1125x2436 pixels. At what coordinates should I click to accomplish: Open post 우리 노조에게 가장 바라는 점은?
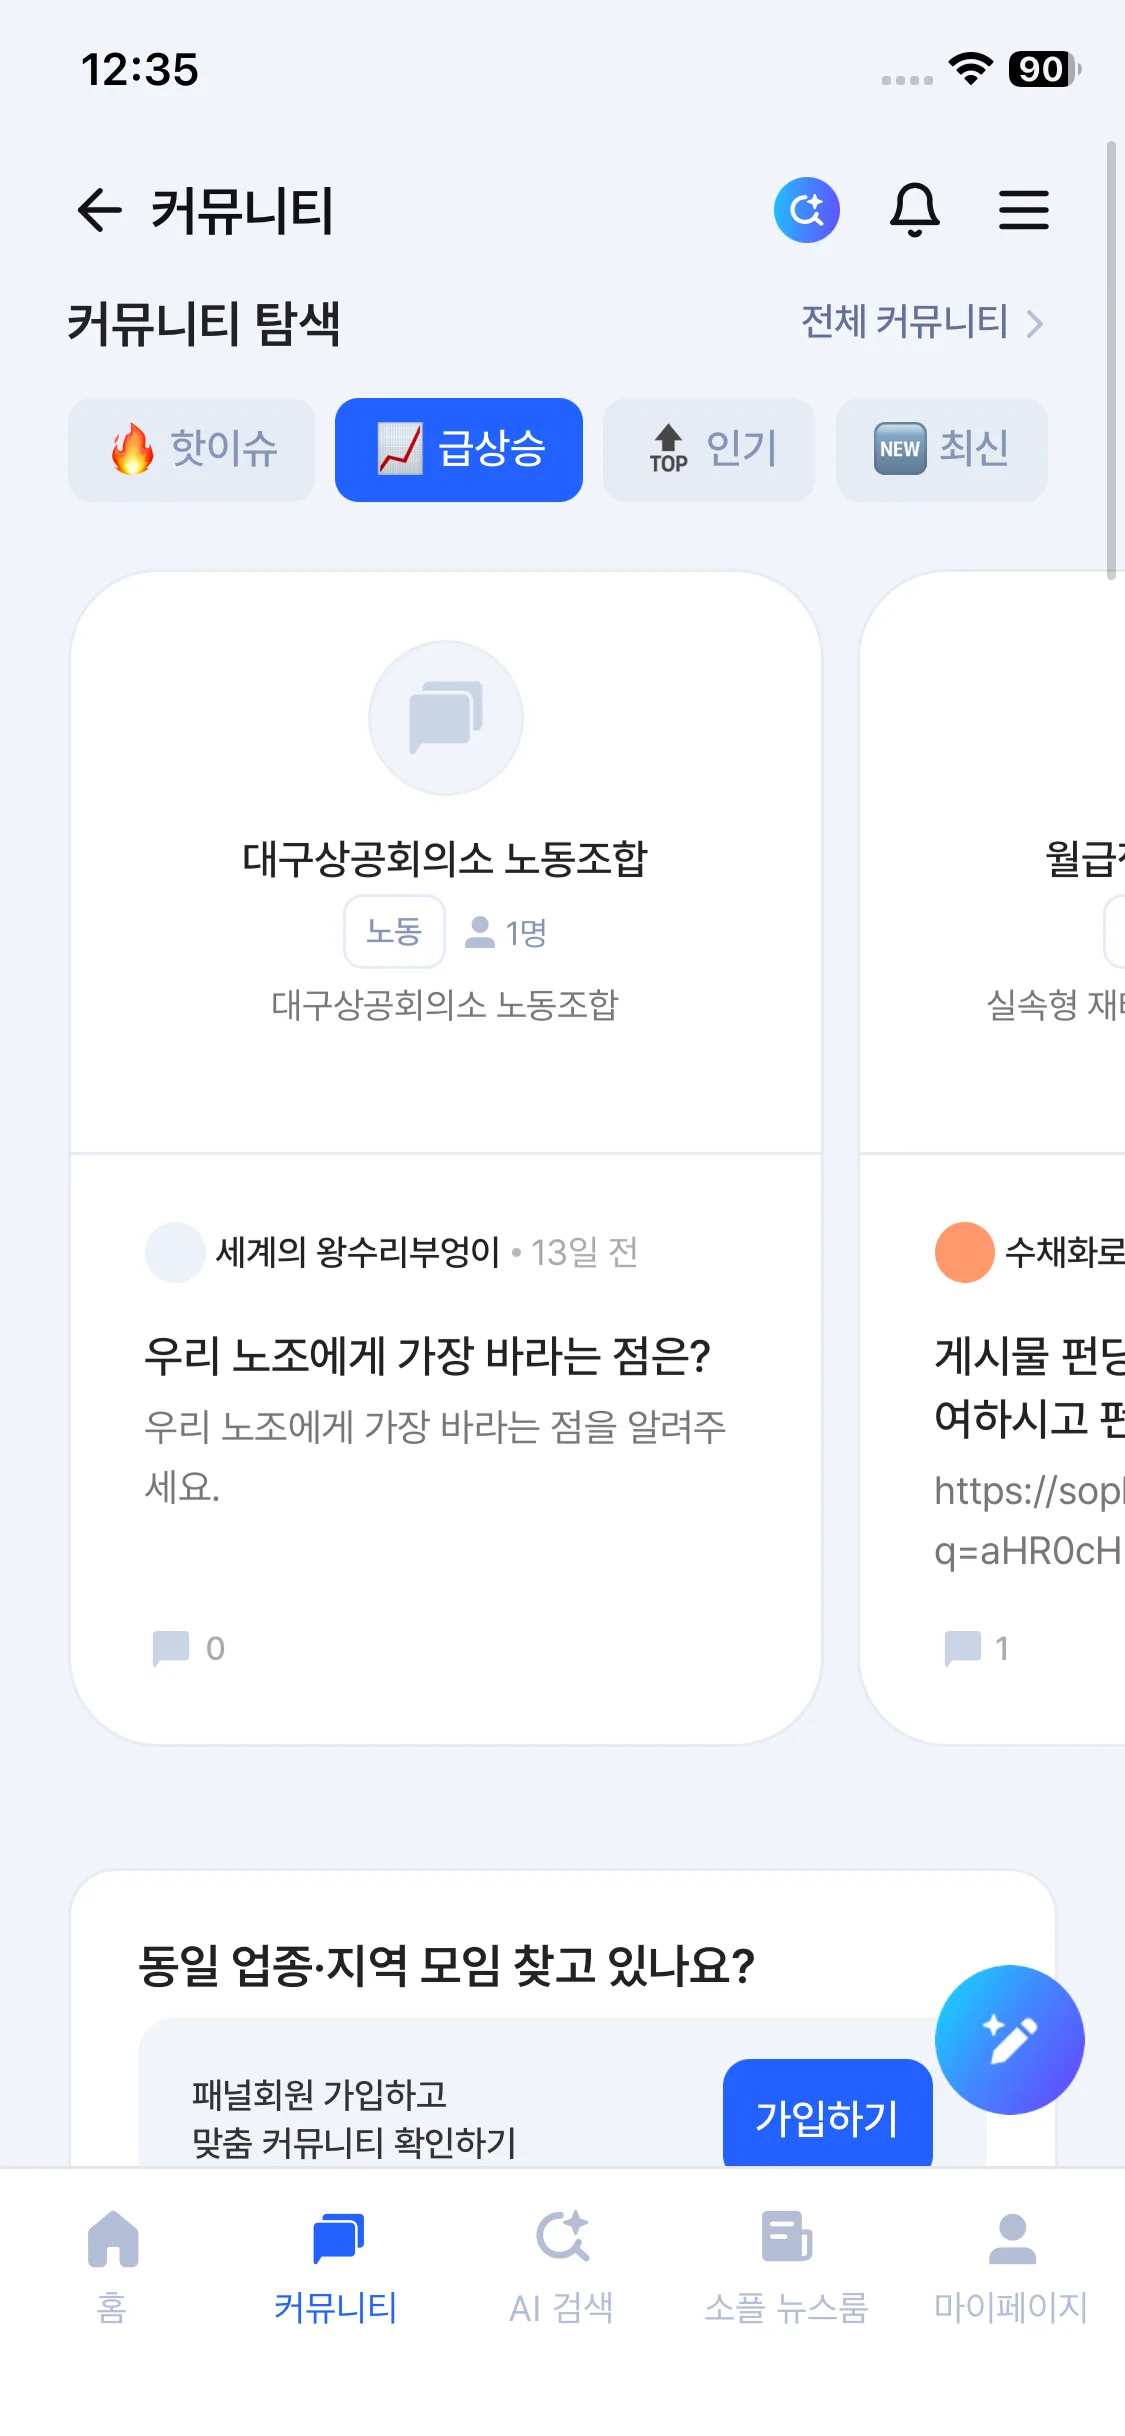click(427, 1356)
